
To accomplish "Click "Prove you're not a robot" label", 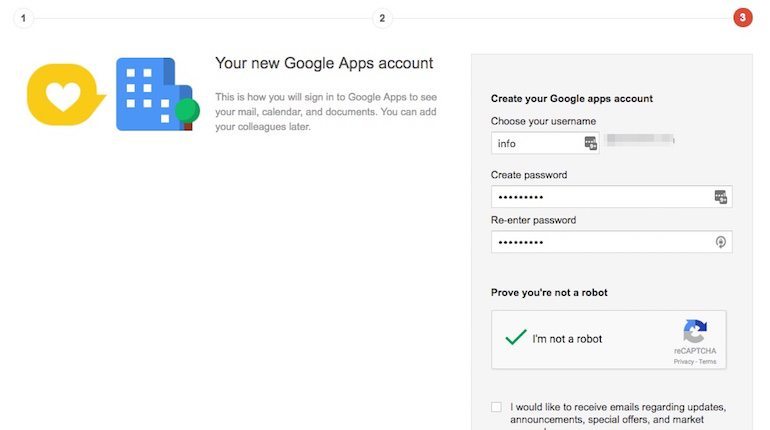I will pyautogui.click(x=549, y=293).
